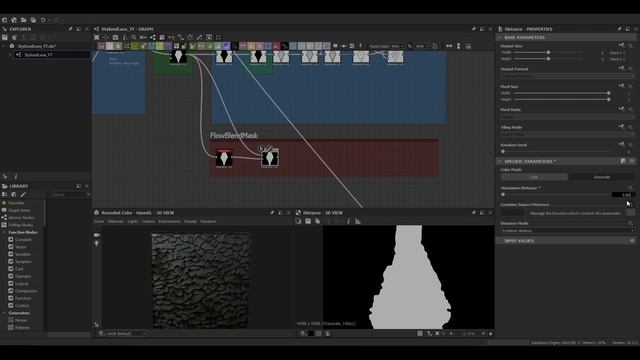Open the Materials menu in 3D view
The image size is (640, 360).
point(116,221)
